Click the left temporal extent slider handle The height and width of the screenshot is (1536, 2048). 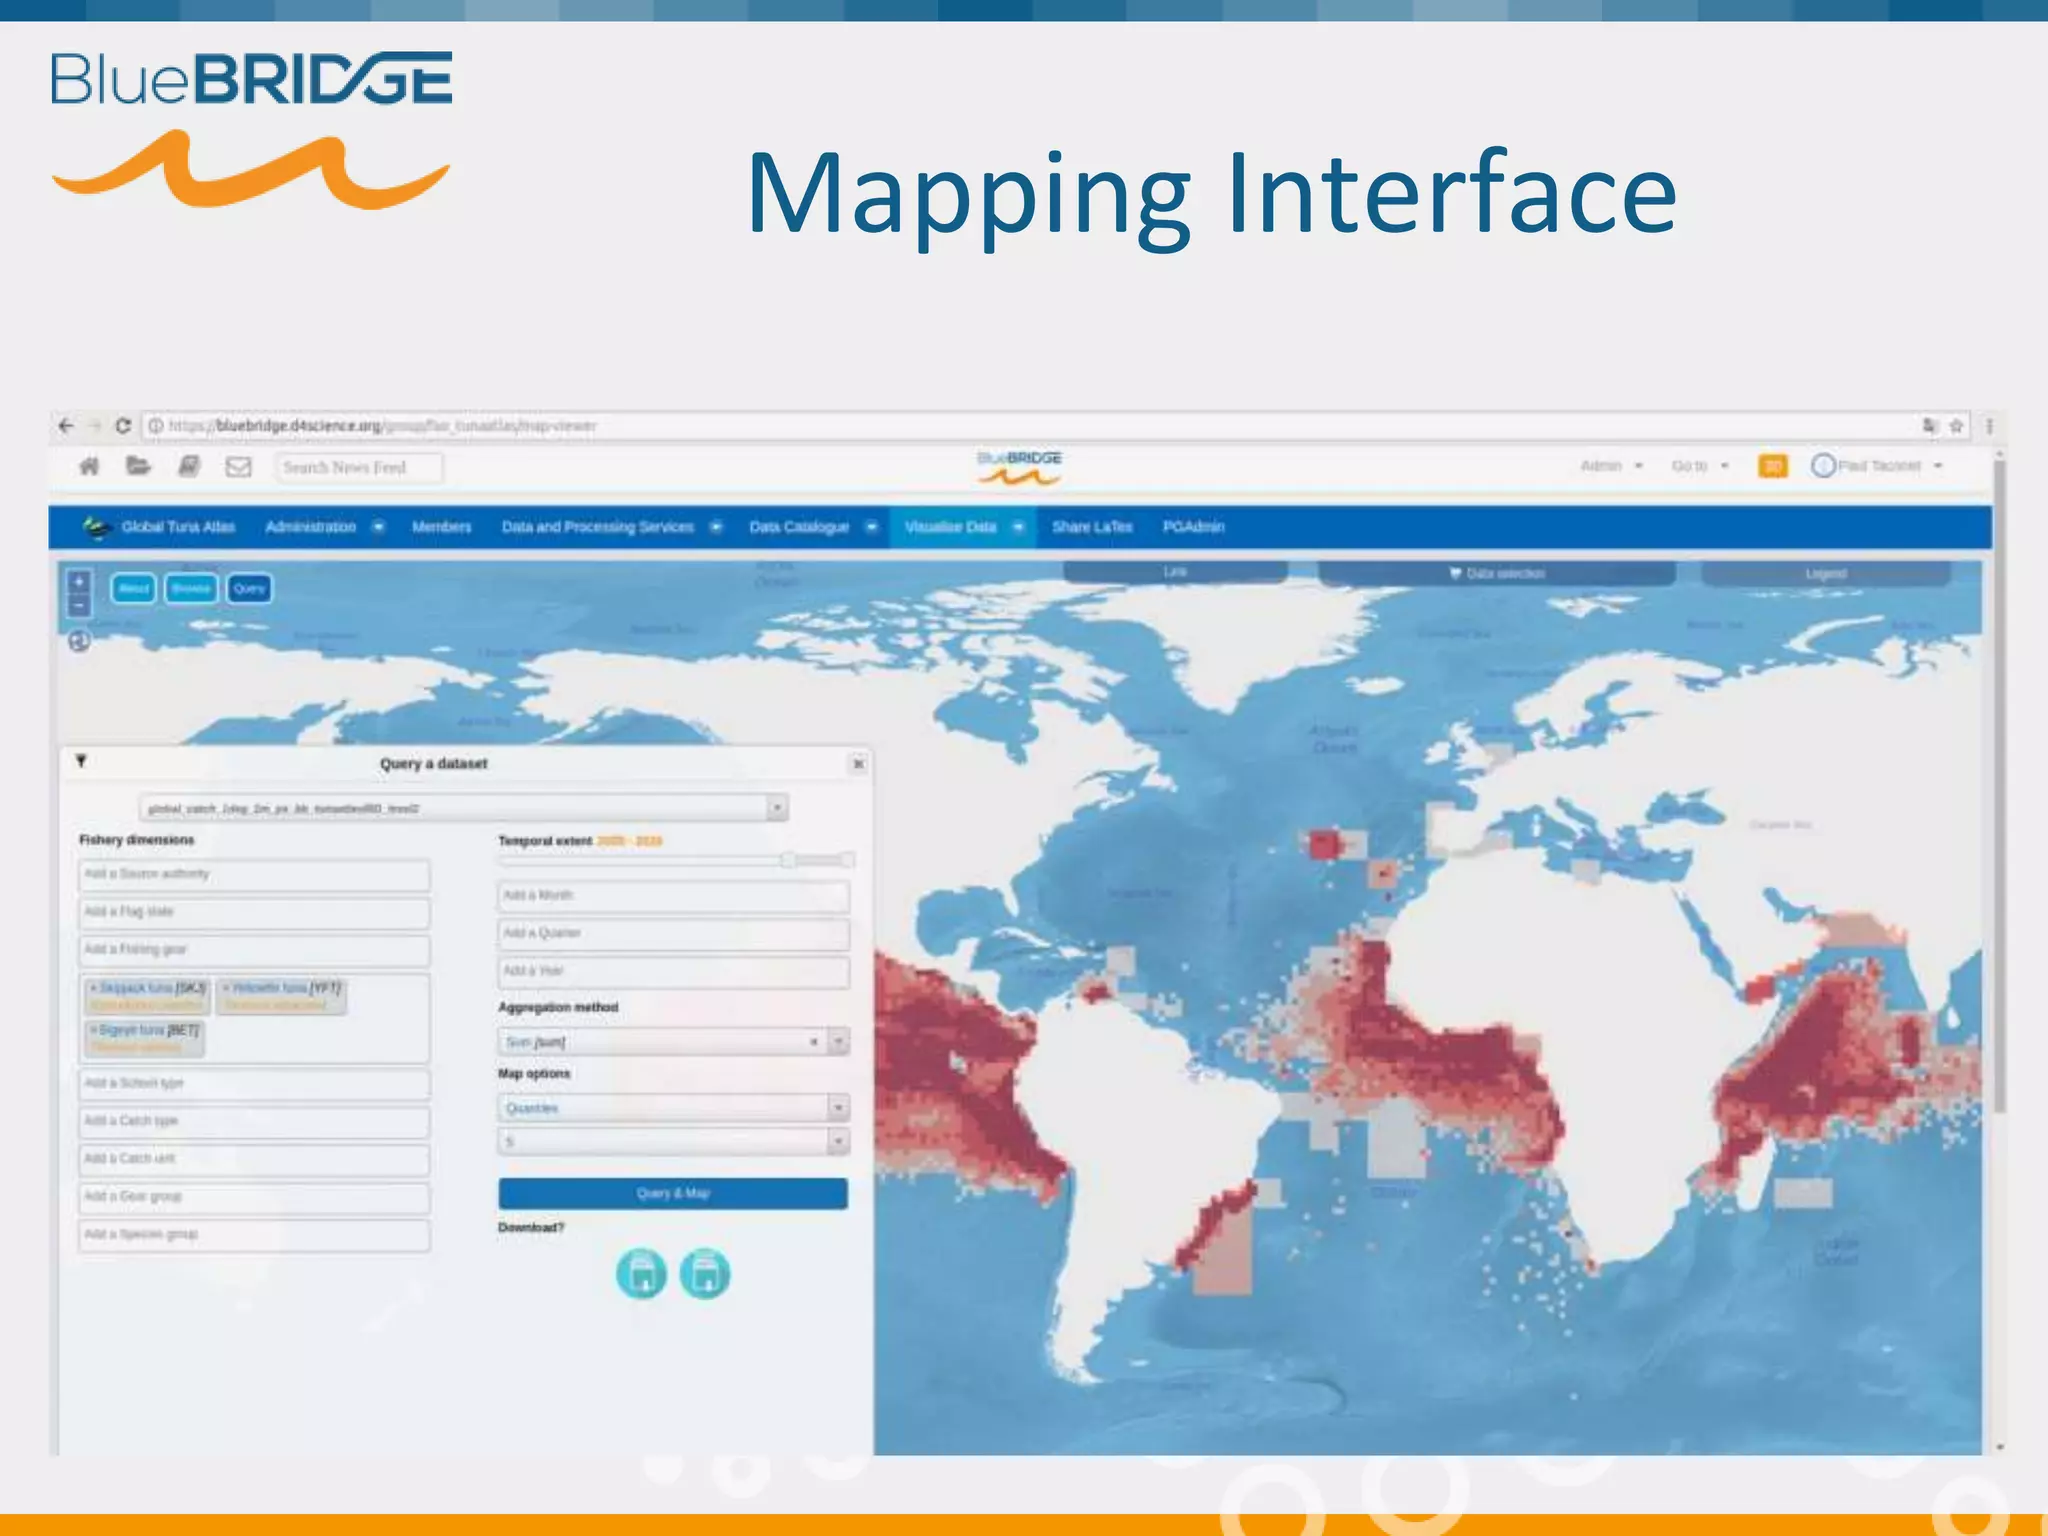[x=788, y=860]
